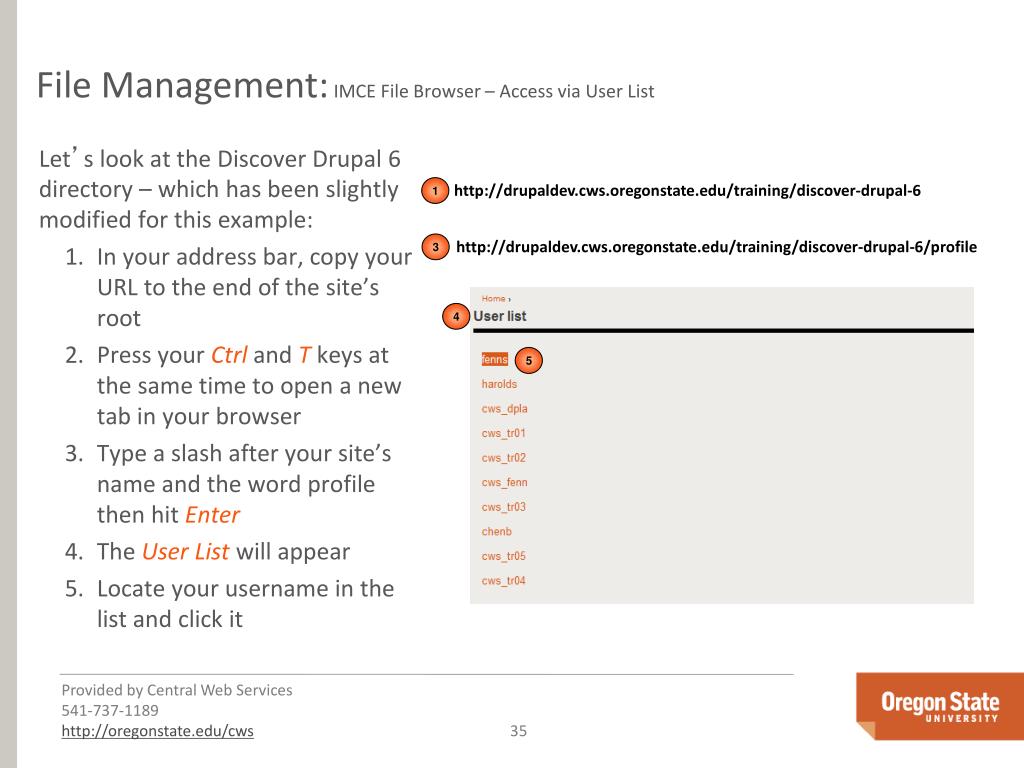Select the discover-drupal-6/profile URL text
Viewport: 1024px width, 768px height.
pyautogui.click(x=716, y=247)
